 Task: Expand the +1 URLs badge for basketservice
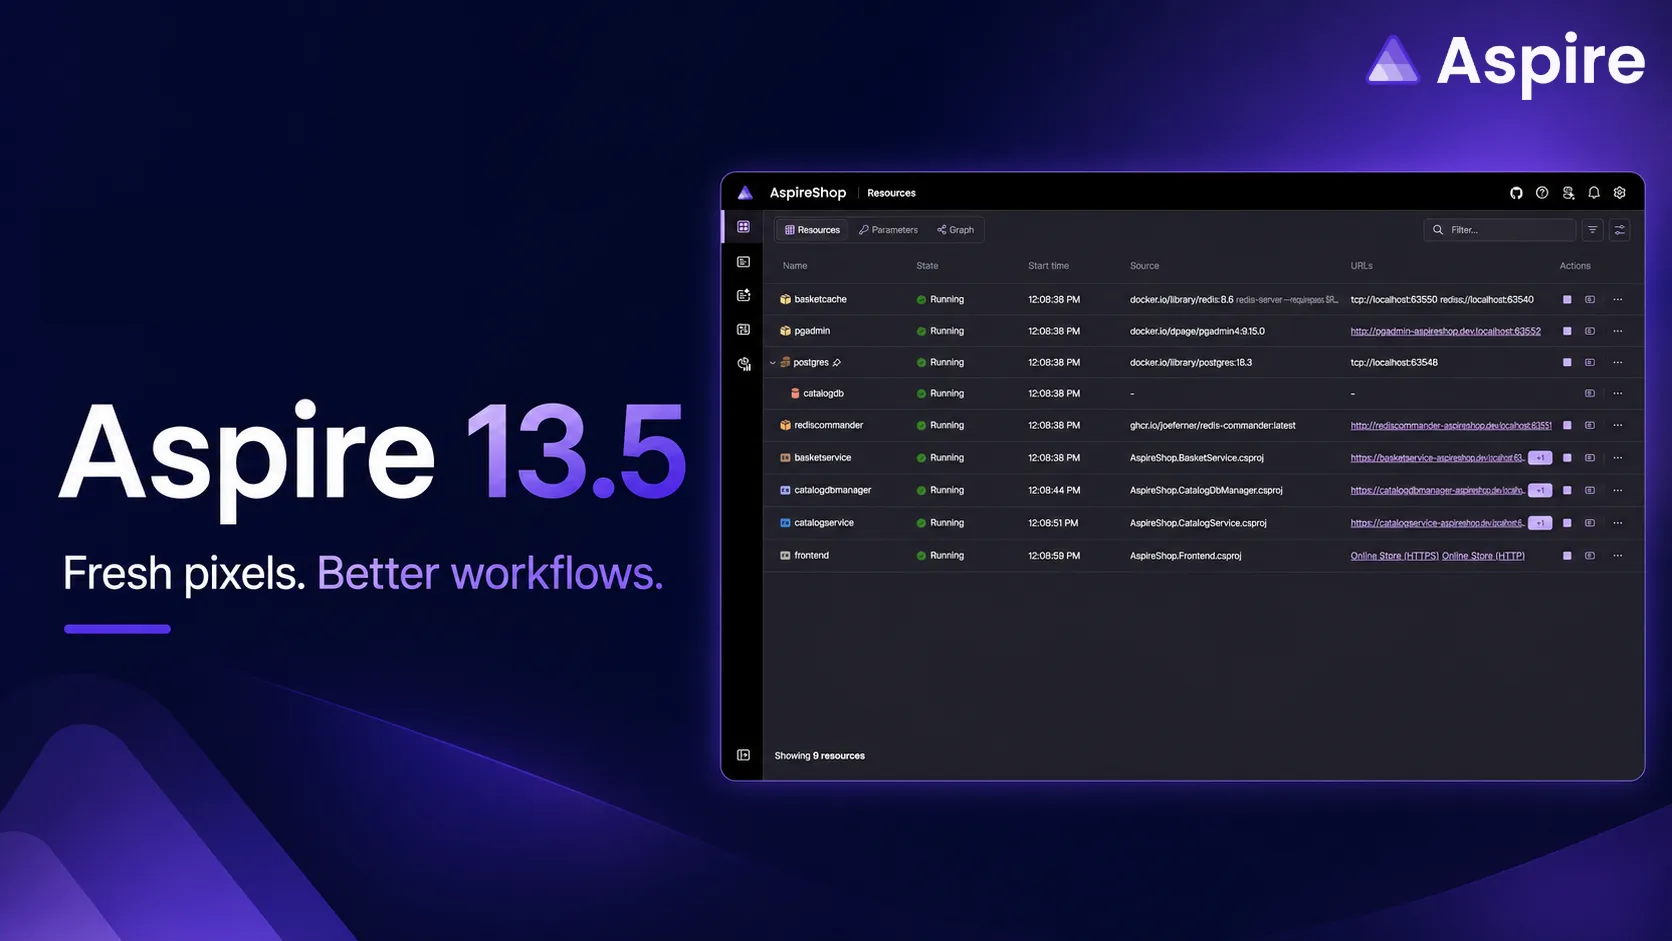[1540, 458]
